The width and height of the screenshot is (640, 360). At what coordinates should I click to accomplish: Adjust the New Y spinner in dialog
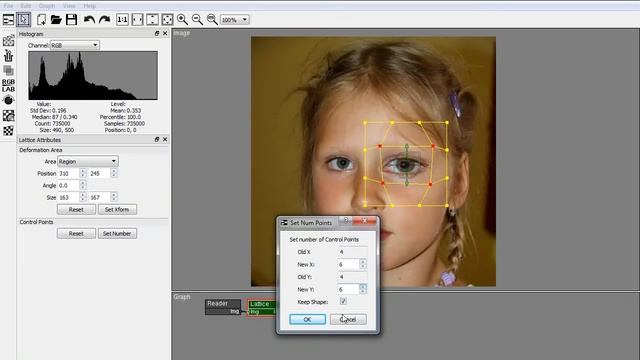pos(363,289)
